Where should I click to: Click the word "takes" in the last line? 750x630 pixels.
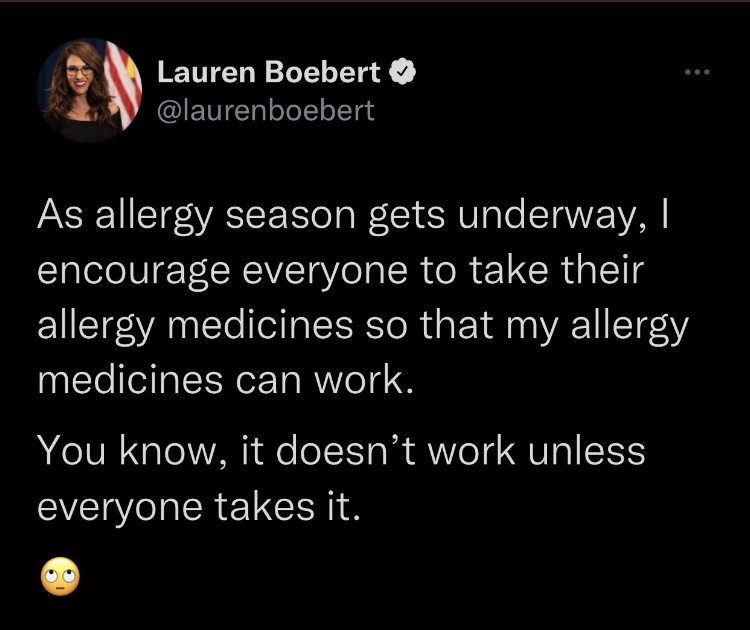pos(264,507)
